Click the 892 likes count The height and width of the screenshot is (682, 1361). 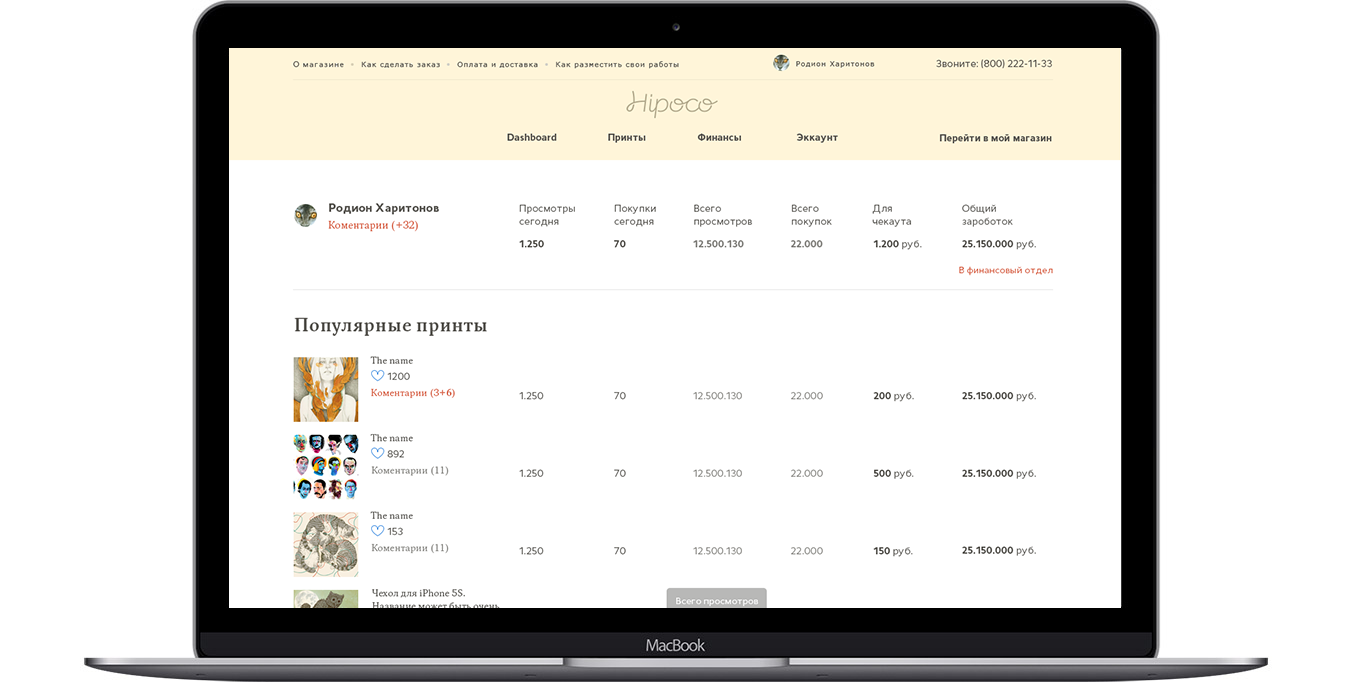point(396,454)
